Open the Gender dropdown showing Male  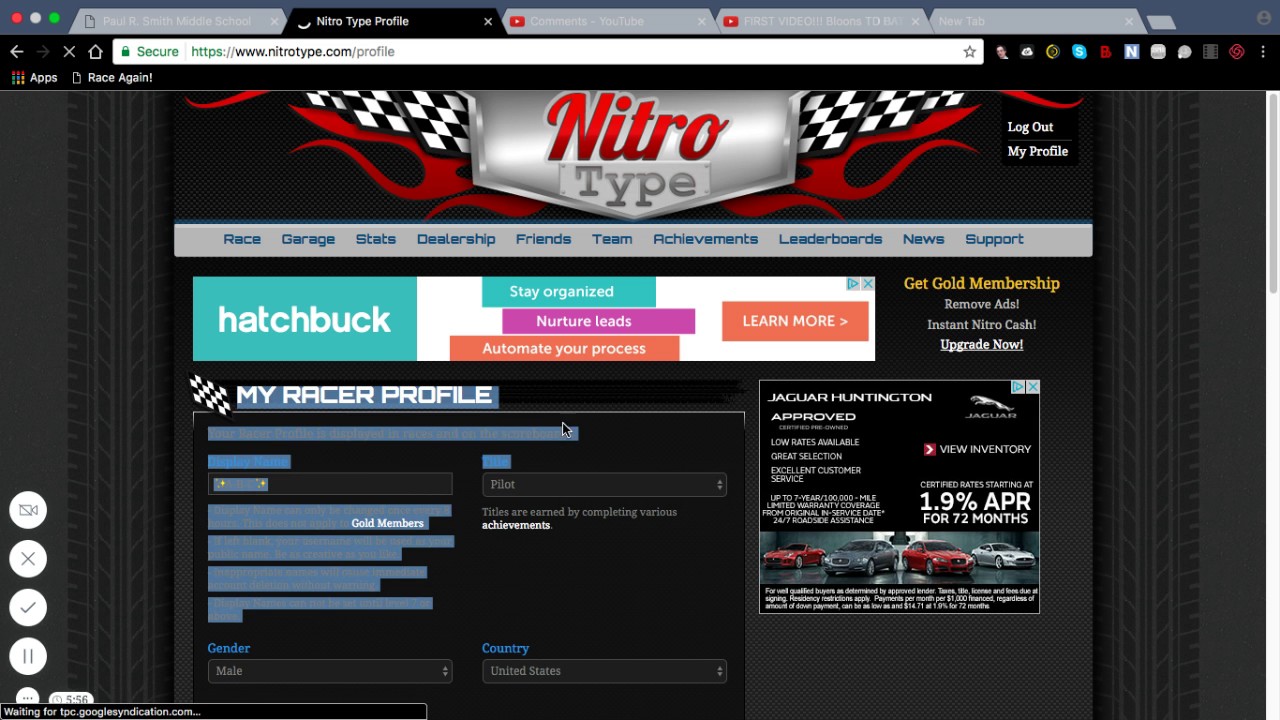click(x=330, y=671)
